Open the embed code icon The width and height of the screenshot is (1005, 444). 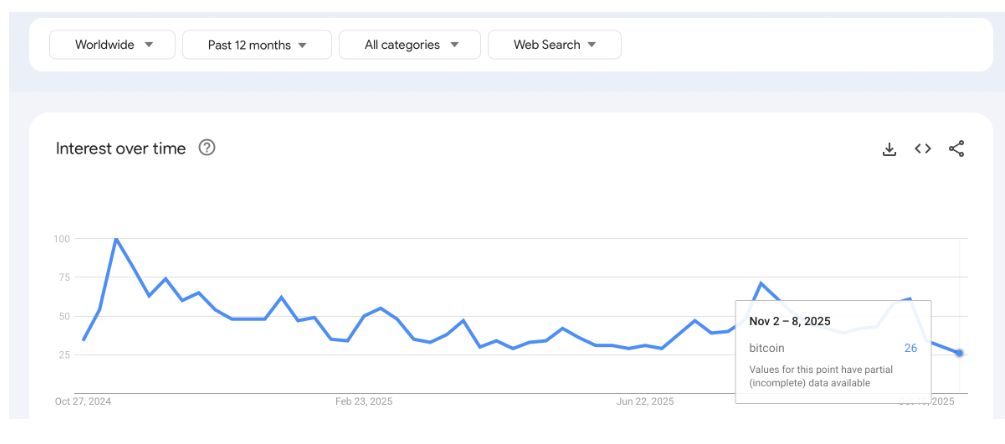923,149
